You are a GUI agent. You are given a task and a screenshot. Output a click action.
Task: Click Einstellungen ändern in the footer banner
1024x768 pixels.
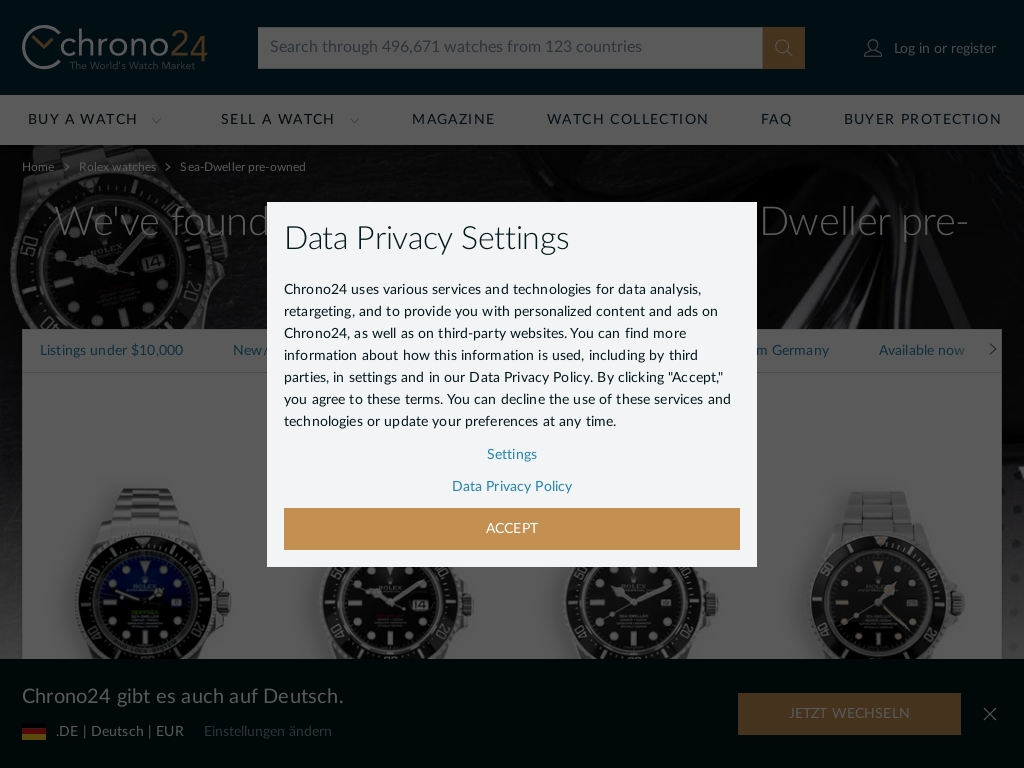coord(267,731)
